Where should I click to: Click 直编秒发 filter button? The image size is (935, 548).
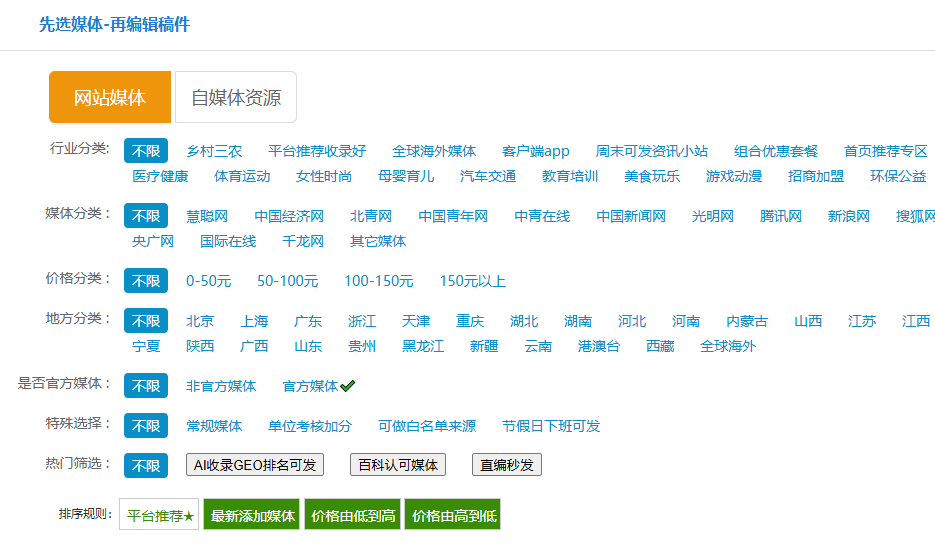click(x=507, y=465)
